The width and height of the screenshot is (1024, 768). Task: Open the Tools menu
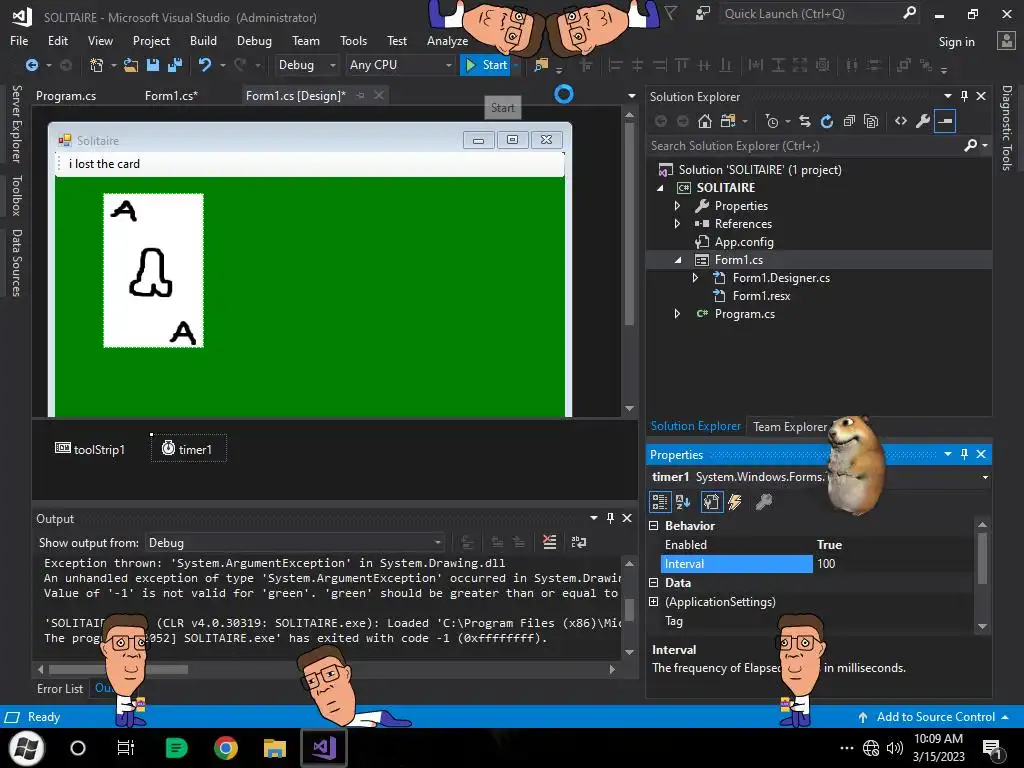pos(353,40)
